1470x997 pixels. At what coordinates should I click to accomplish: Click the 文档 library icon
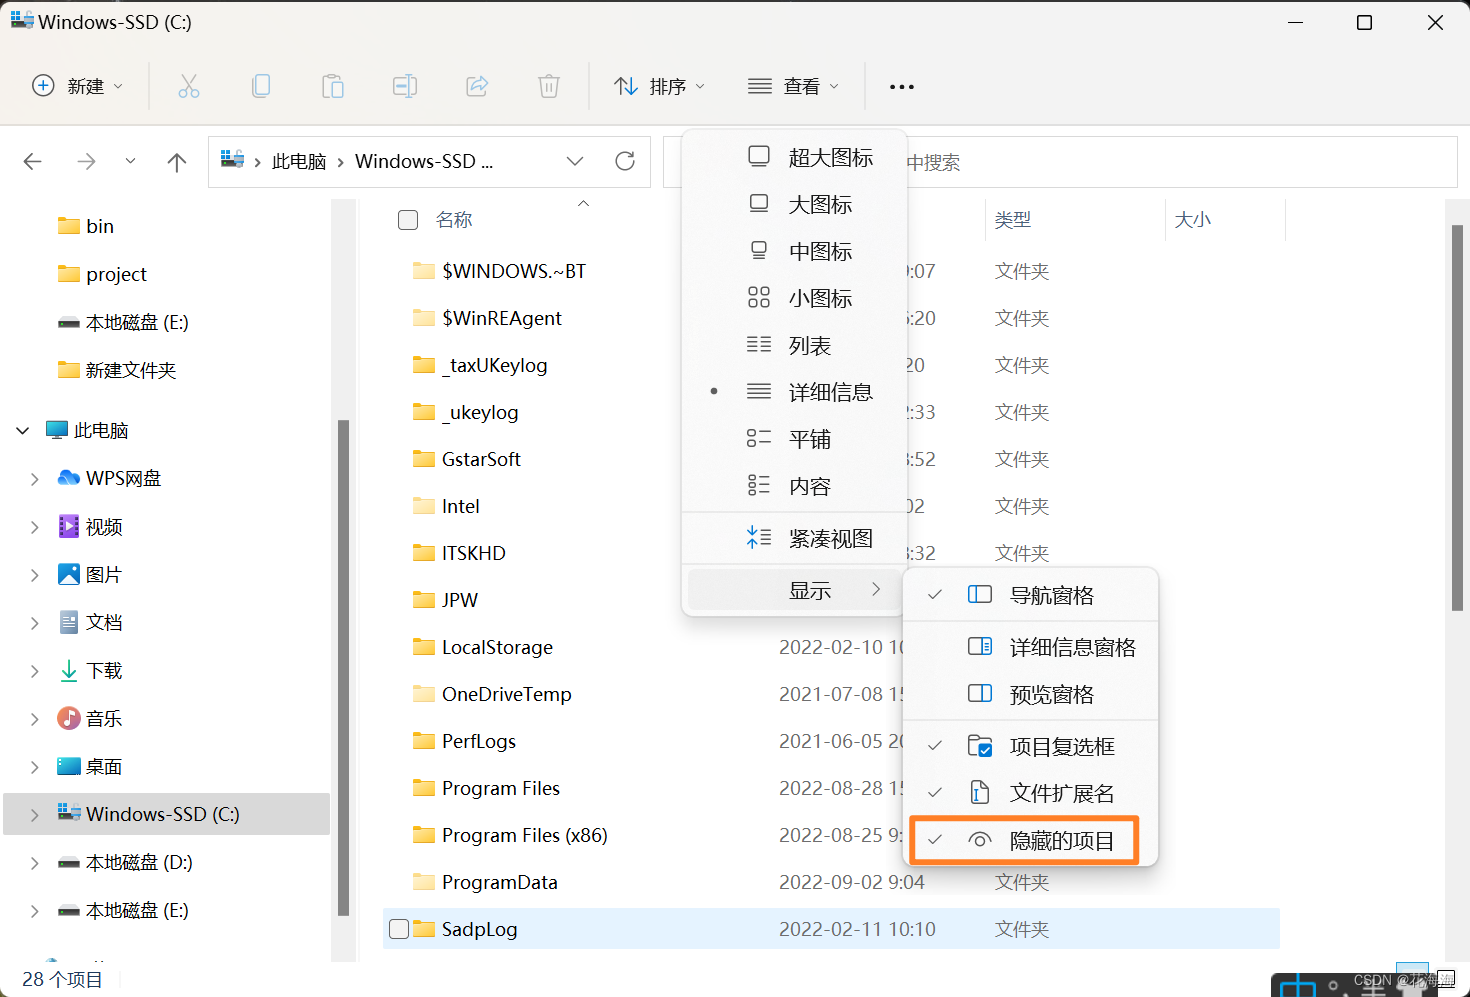click(x=69, y=622)
